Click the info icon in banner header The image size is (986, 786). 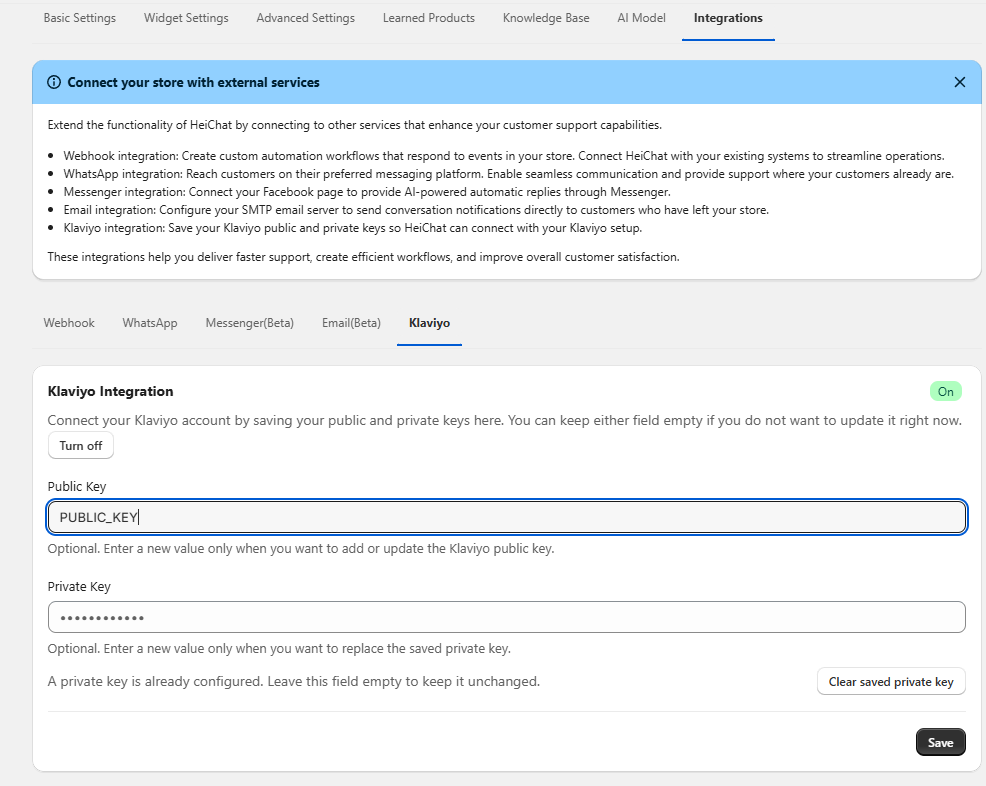click(x=54, y=82)
